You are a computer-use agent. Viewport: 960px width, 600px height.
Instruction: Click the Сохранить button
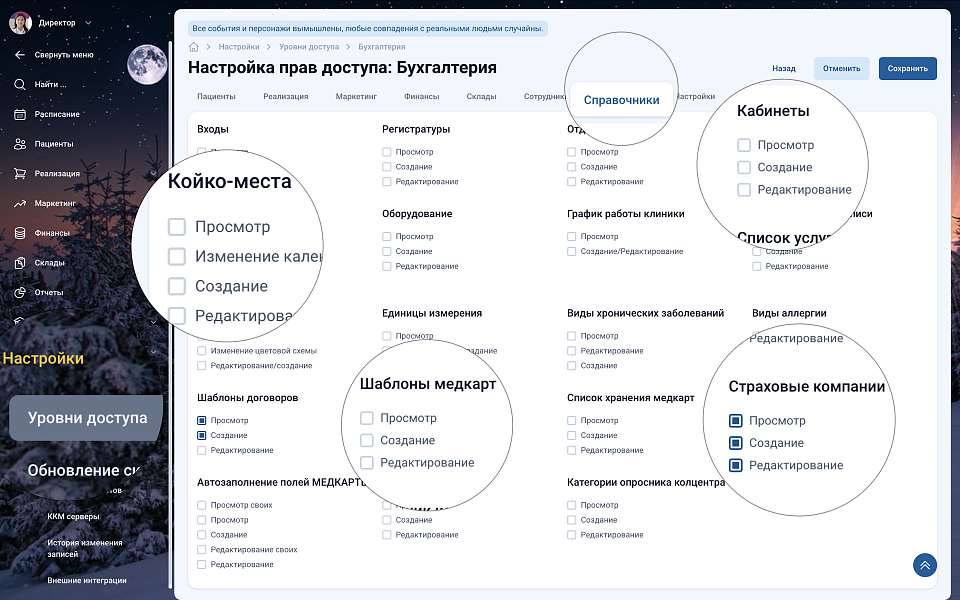[907, 69]
